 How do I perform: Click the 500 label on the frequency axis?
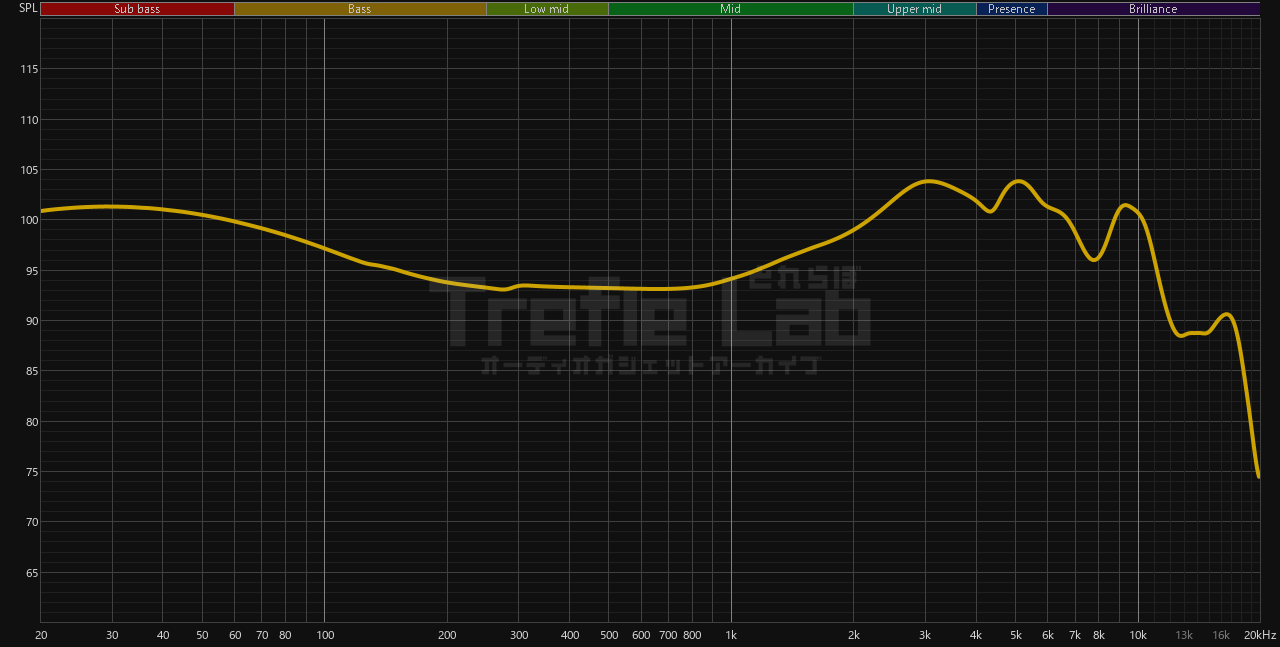pyautogui.click(x=609, y=635)
